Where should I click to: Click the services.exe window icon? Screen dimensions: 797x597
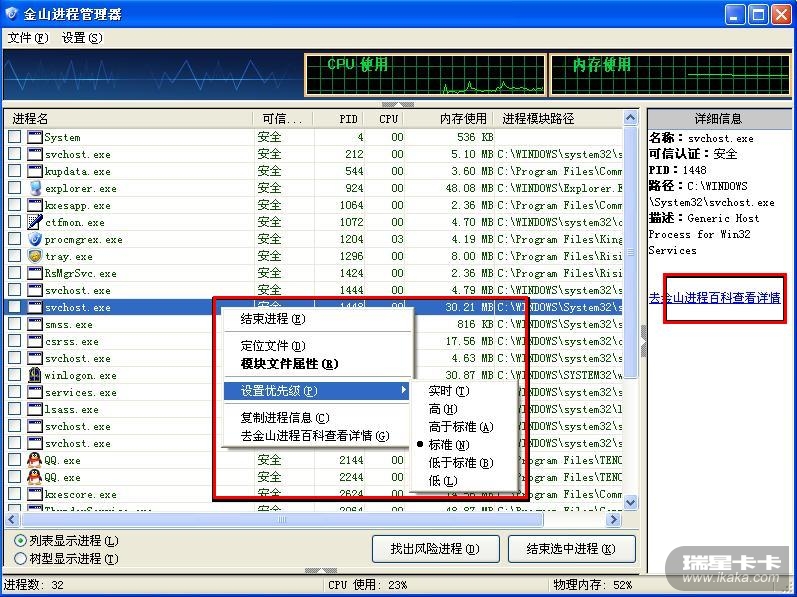tap(35, 392)
